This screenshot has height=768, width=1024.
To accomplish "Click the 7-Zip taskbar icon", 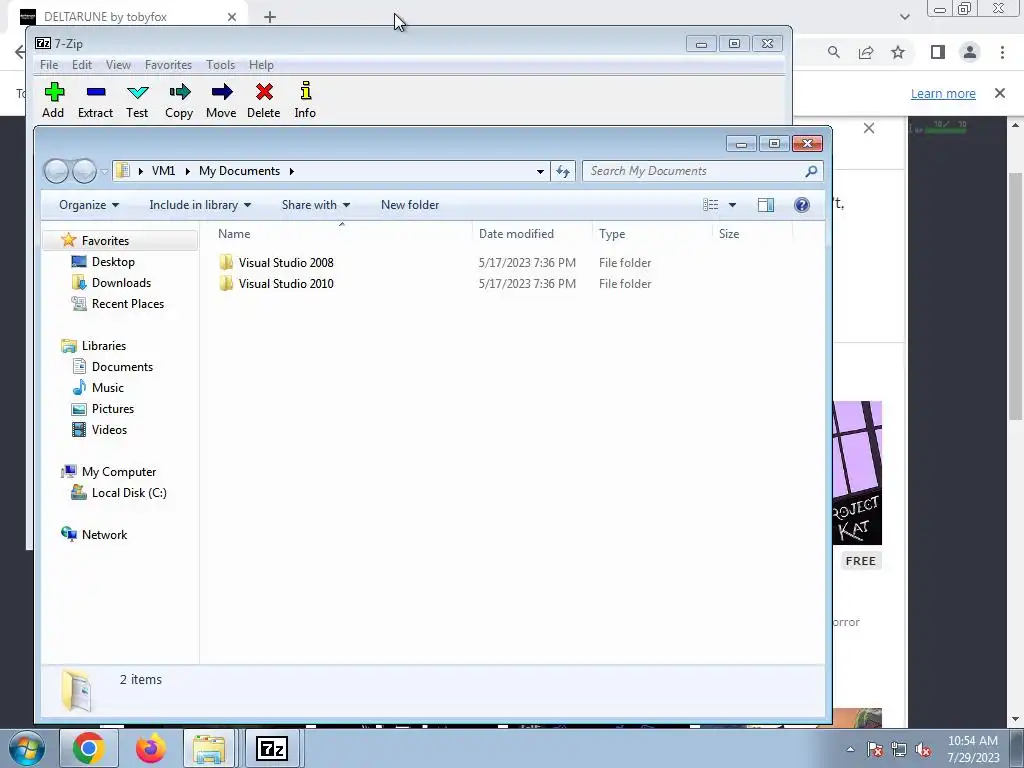I will 271,748.
